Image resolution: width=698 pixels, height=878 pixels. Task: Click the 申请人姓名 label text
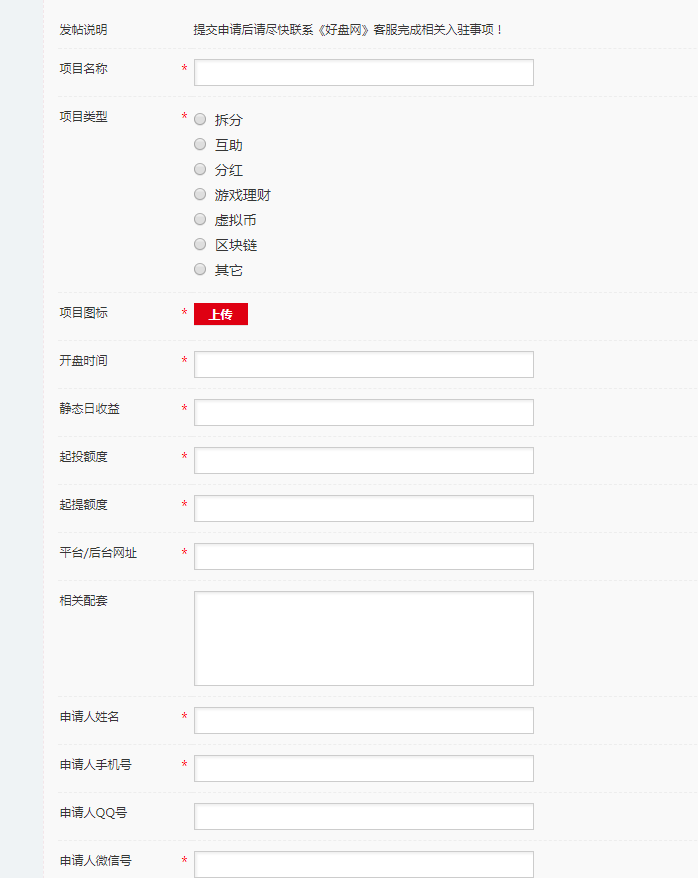click(x=90, y=716)
